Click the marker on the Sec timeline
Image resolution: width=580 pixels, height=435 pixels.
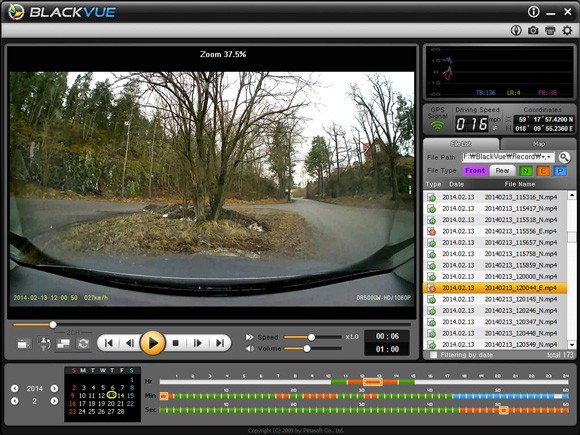coord(503,410)
